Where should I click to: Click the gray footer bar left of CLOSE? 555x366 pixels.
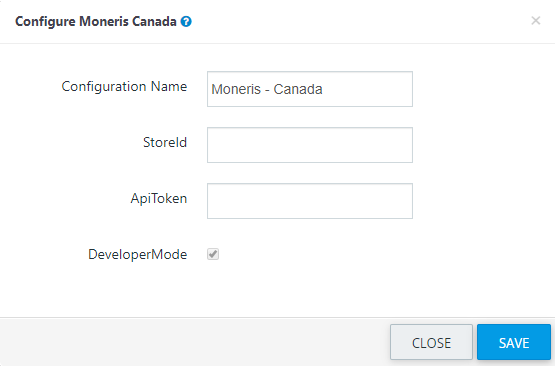[x=195, y=342]
